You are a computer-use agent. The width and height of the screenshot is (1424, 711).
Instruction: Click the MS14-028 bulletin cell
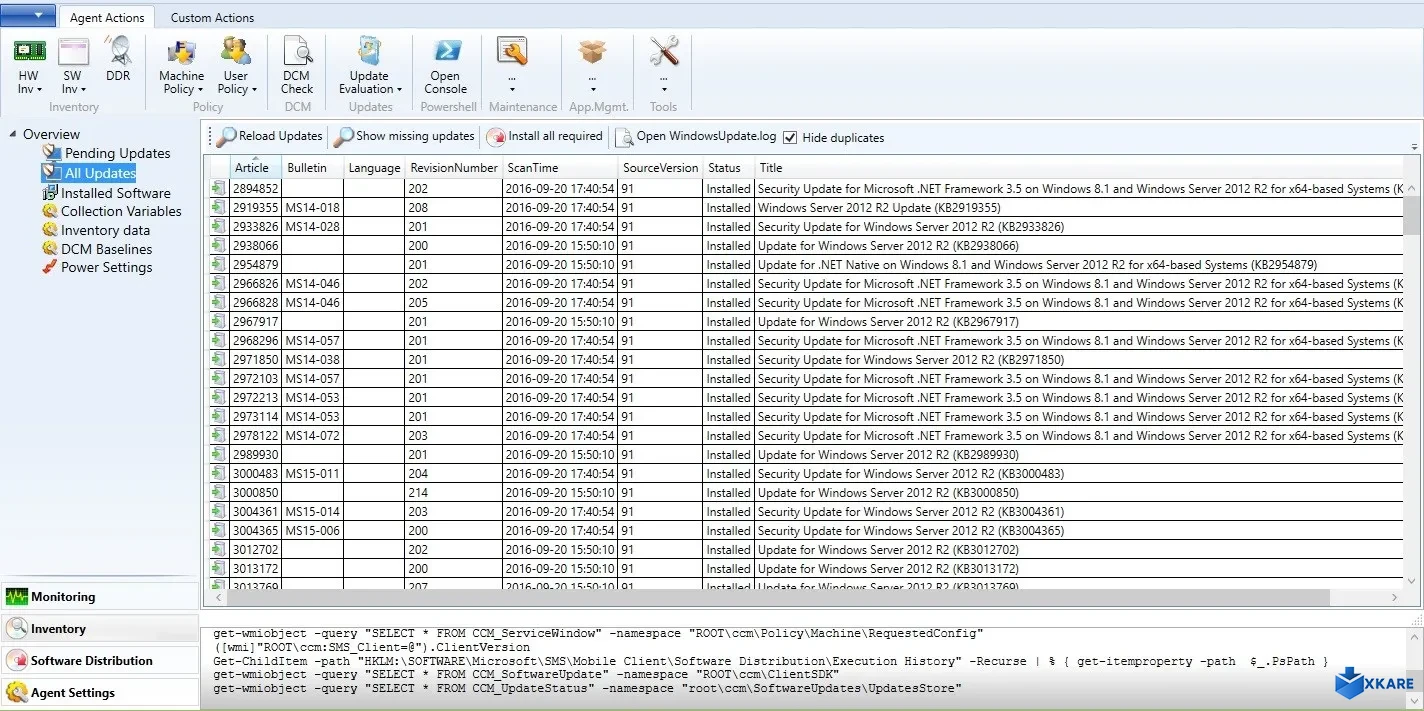coord(312,227)
